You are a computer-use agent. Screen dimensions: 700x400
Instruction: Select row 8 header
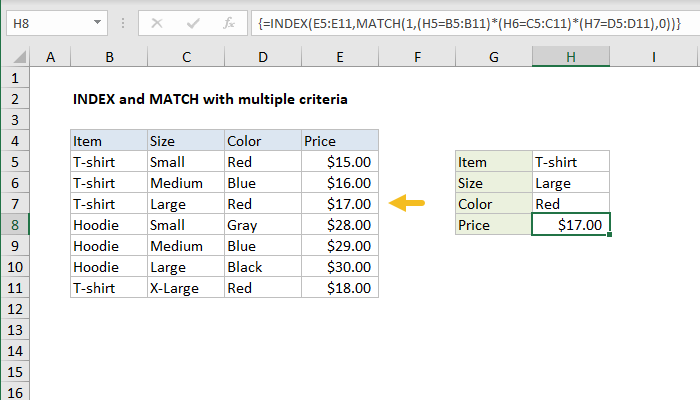(x=15, y=225)
